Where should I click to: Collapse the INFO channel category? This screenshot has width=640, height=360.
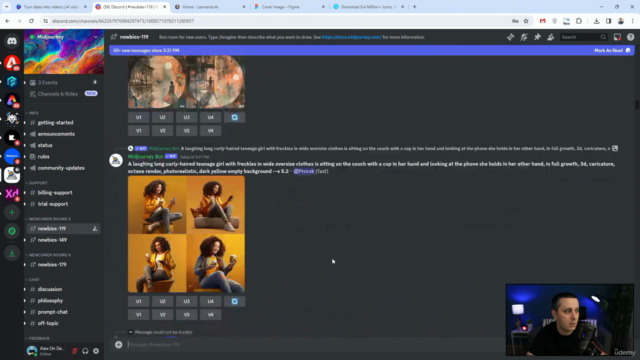[x=32, y=113]
